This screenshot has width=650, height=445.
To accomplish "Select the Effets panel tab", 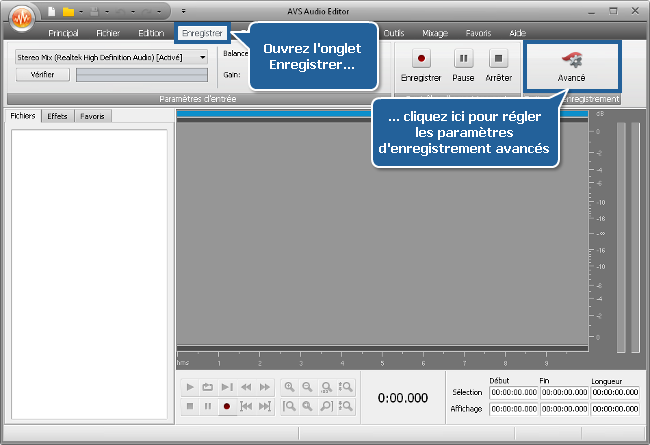I will (57, 116).
